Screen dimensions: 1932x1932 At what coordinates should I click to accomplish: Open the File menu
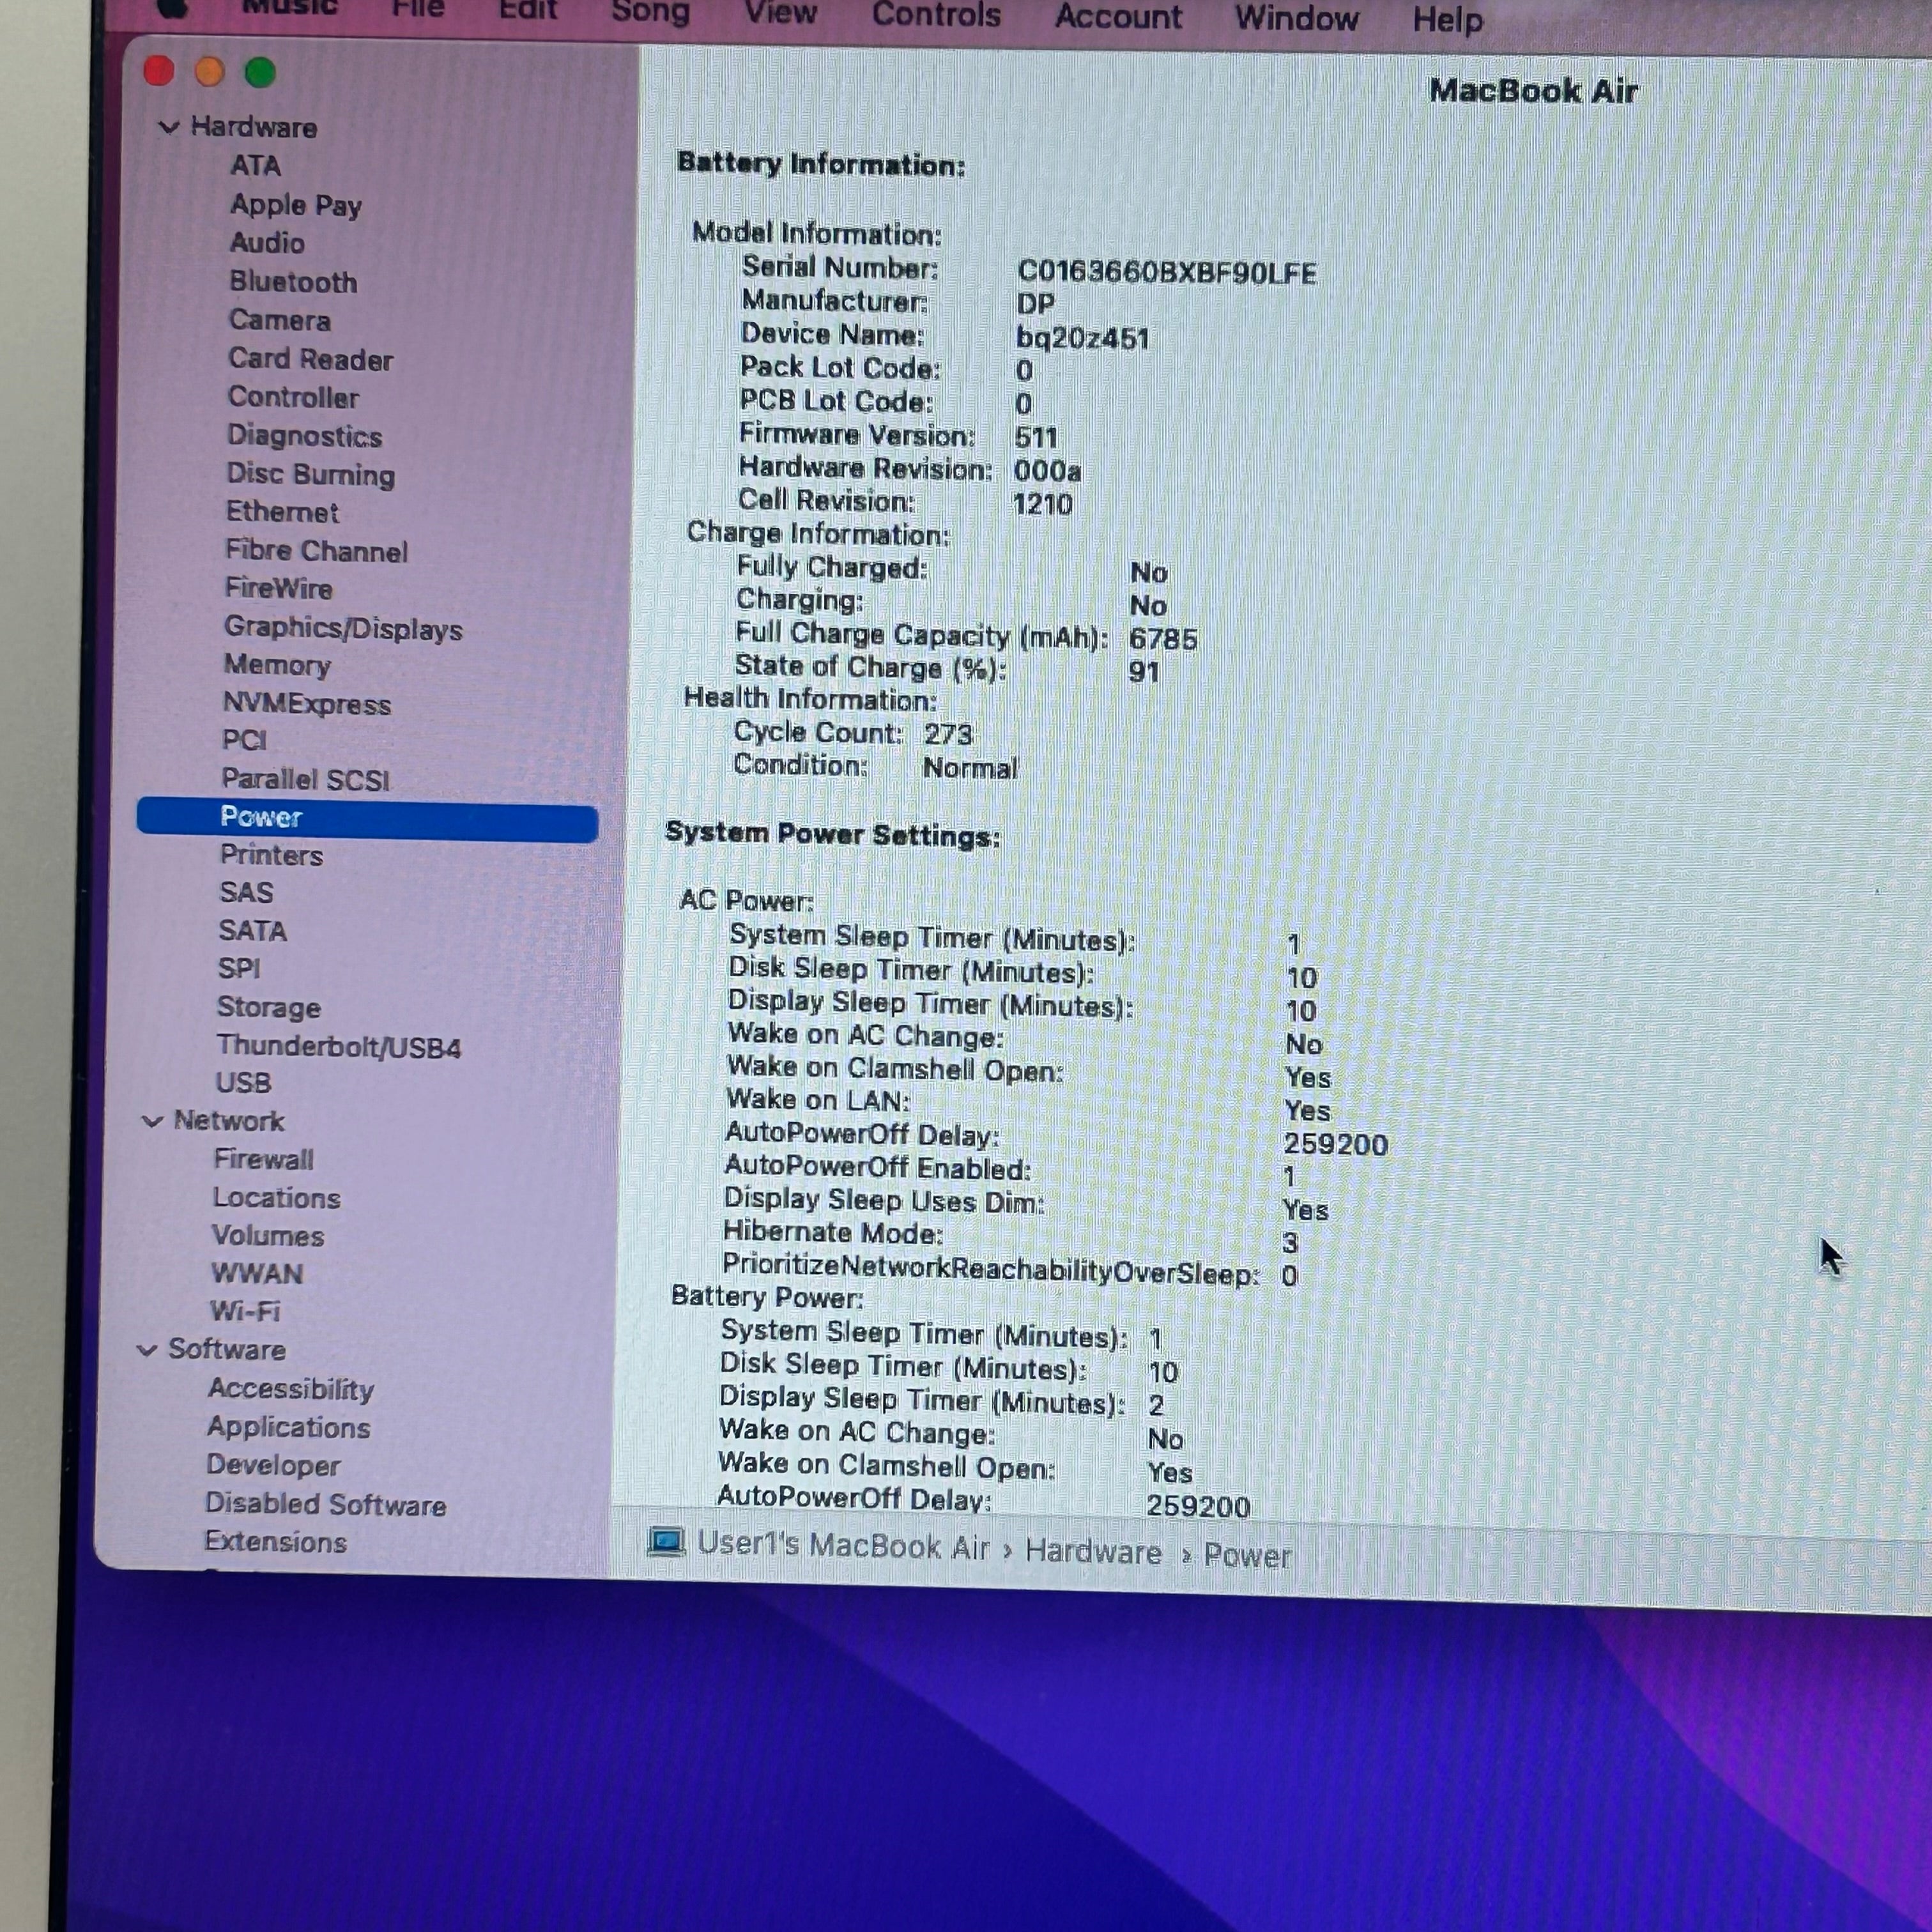418,9
